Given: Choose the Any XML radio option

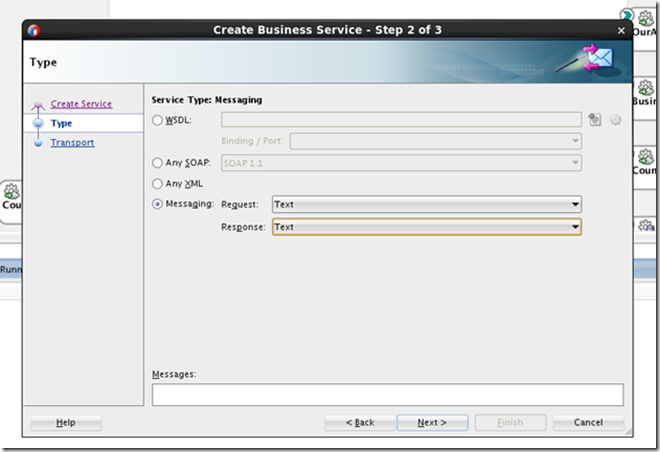Looking at the screenshot, I should [x=157, y=184].
